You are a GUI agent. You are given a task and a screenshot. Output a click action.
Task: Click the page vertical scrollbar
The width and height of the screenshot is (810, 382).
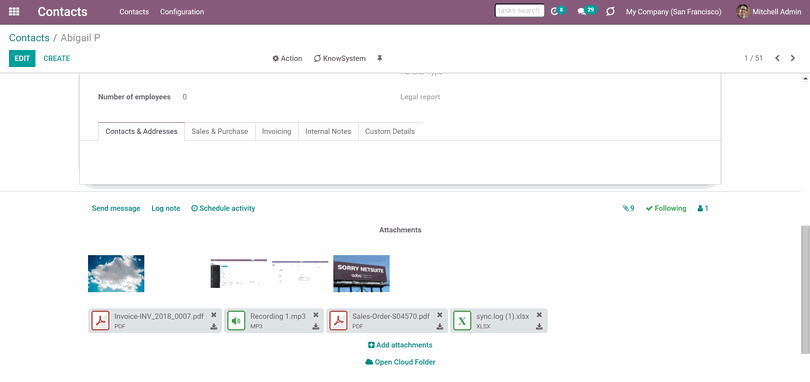(805, 289)
